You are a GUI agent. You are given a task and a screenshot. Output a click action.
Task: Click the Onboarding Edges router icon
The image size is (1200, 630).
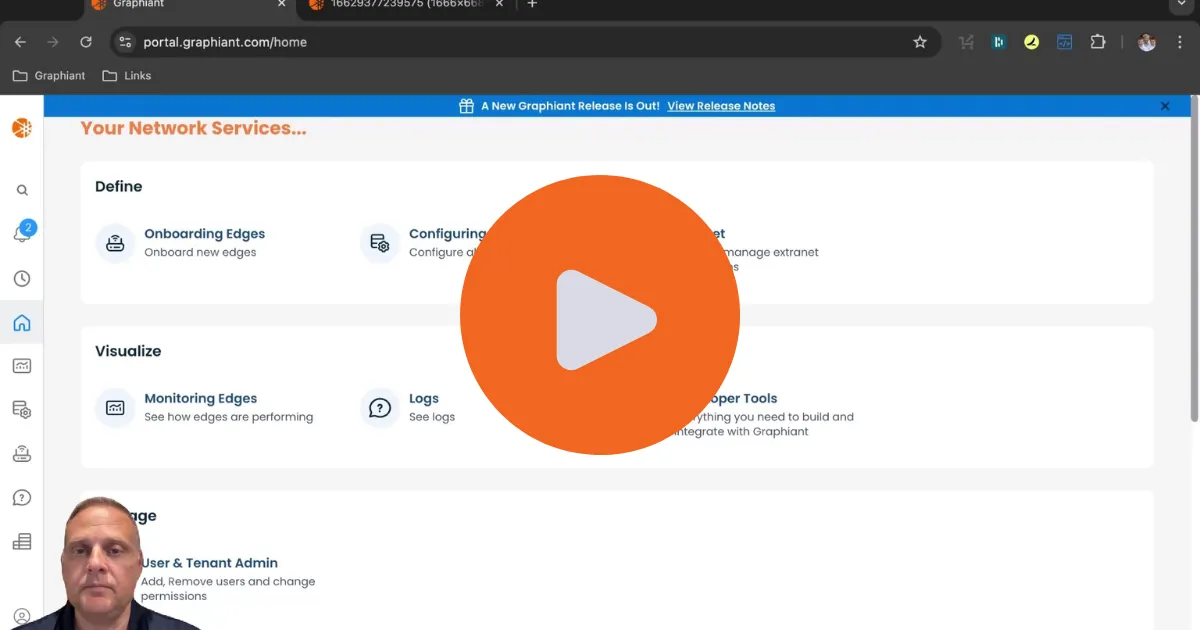pyautogui.click(x=115, y=243)
